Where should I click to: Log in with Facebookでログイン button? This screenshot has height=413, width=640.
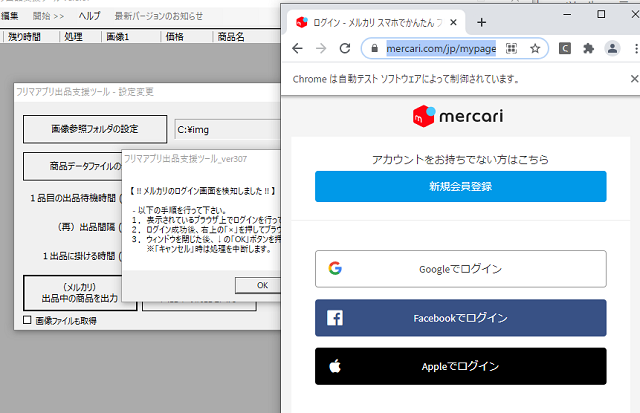pos(460,318)
